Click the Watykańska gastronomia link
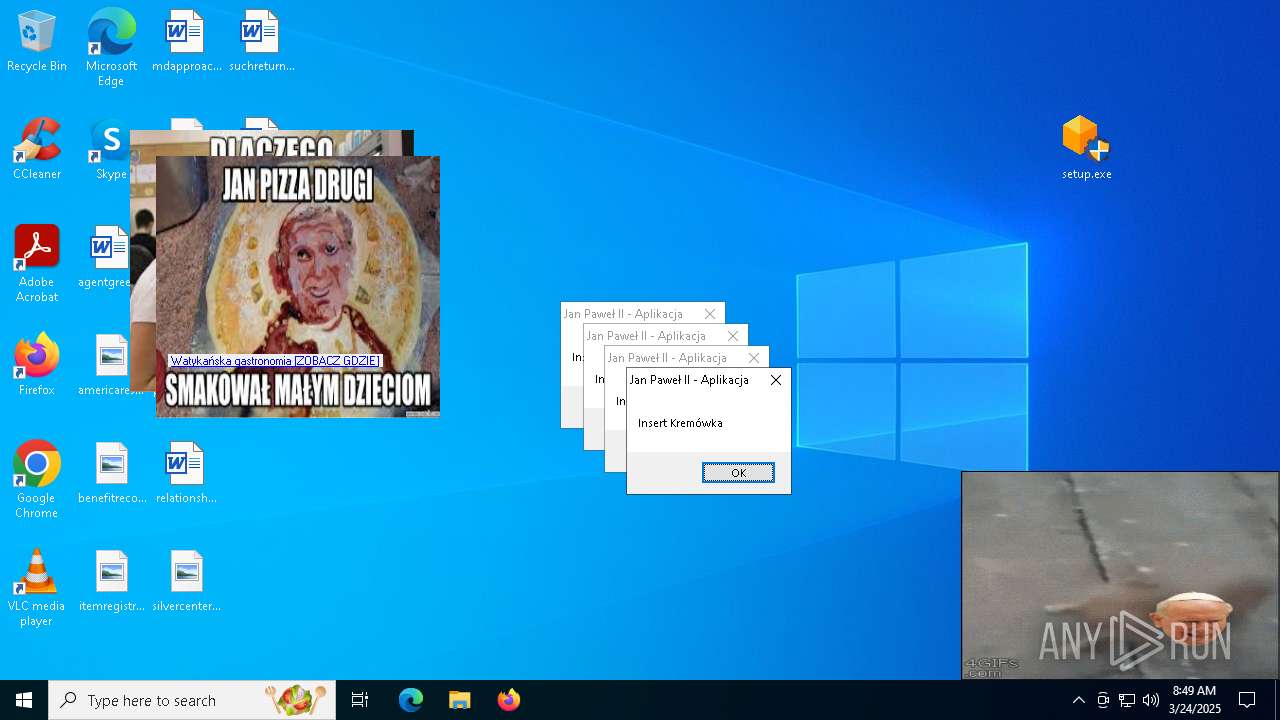 [275, 361]
